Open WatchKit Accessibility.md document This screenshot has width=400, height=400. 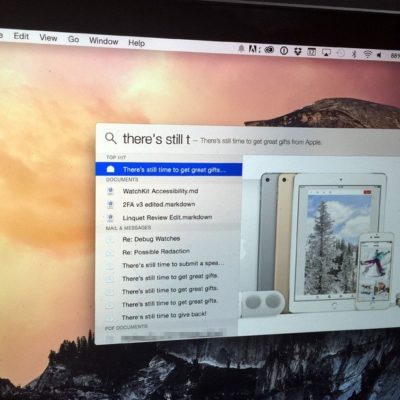pyautogui.click(x=160, y=191)
